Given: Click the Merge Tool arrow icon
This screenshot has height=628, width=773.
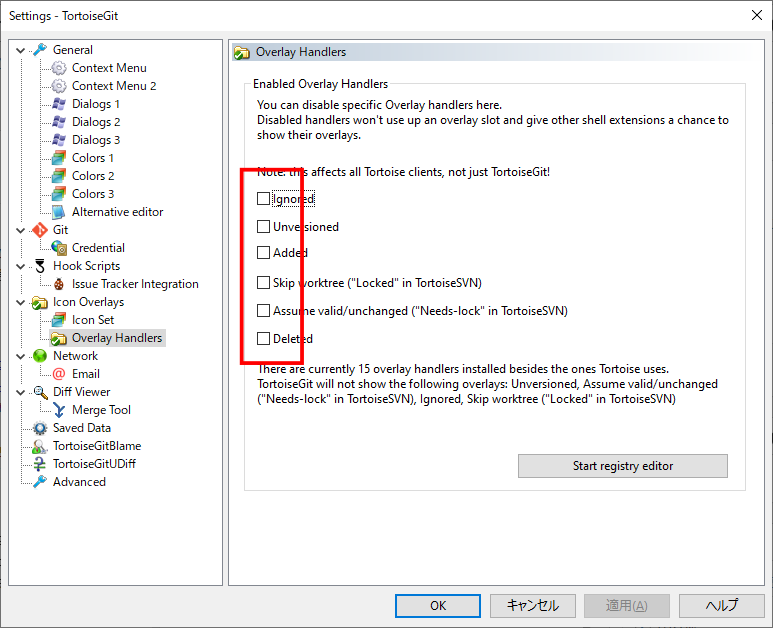Looking at the screenshot, I should point(59,410).
